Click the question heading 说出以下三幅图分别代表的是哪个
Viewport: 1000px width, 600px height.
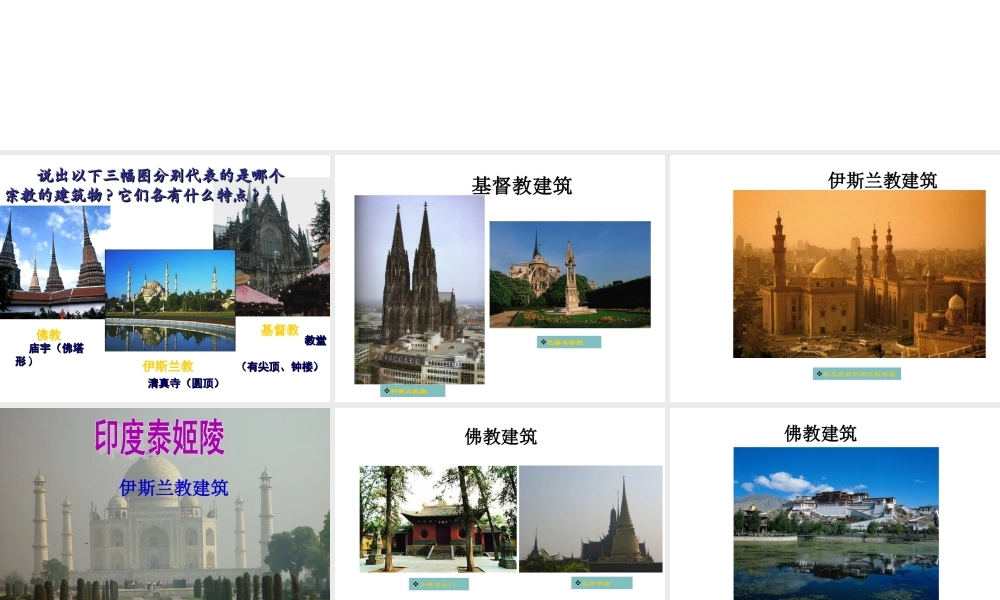pyautogui.click(x=161, y=175)
